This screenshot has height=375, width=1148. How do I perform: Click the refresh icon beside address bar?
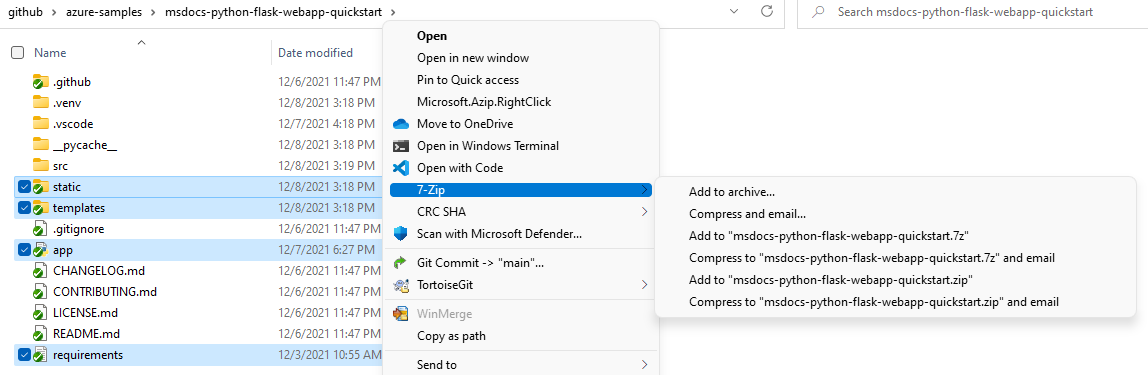[x=767, y=11]
